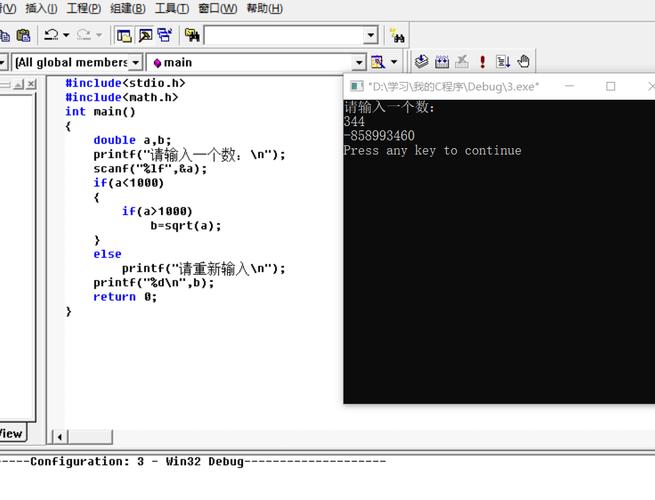Viewport: 655px width, 500px height.
Task: Open the Find combo box dropdown arrow
Action: click(x=370, y=35)
